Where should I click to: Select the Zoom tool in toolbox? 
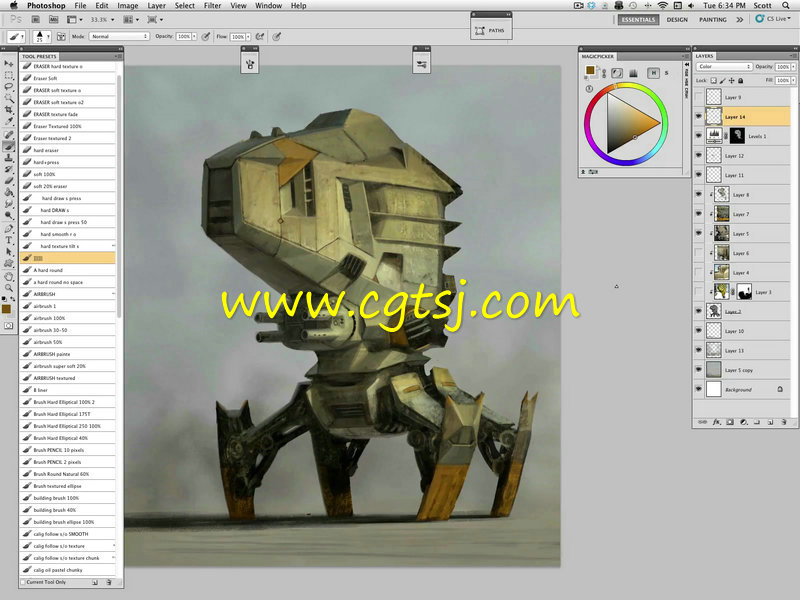(x=9, y=288)
